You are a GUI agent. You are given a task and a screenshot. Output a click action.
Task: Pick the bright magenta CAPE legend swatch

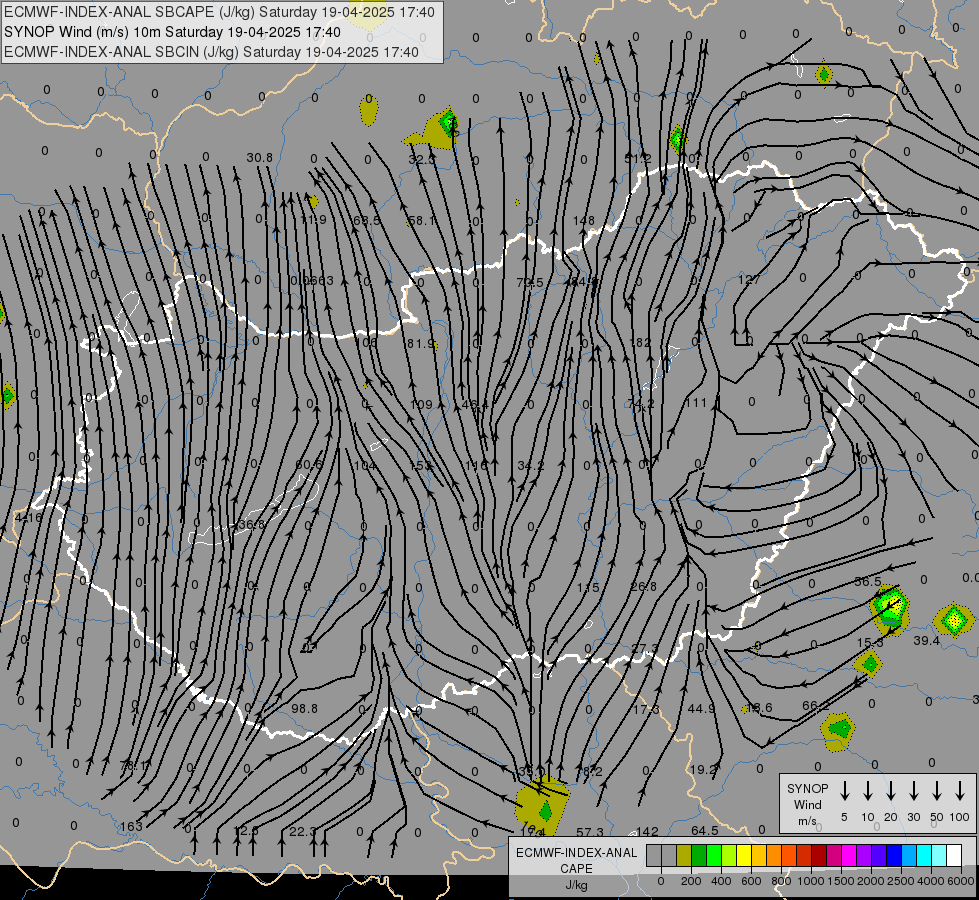tap(849, 856)
